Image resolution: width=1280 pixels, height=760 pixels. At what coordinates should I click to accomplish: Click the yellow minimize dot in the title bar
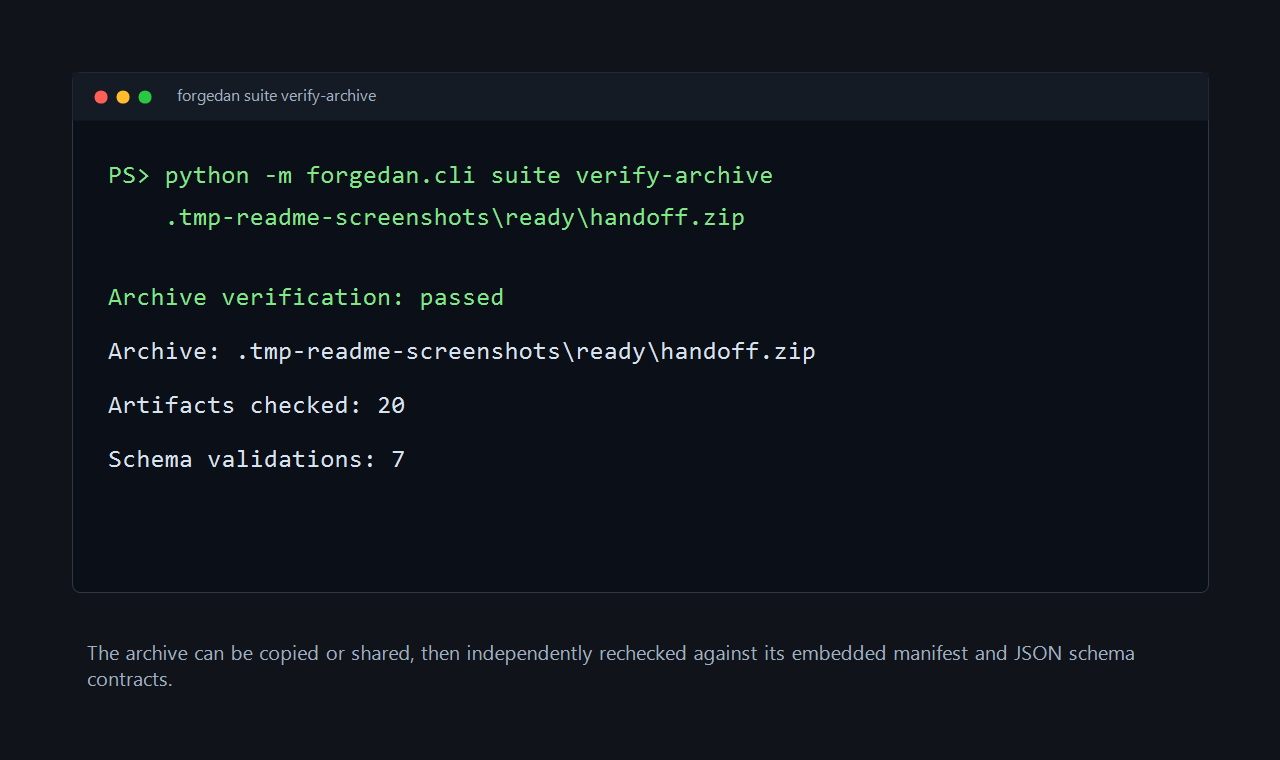point(123,97)
